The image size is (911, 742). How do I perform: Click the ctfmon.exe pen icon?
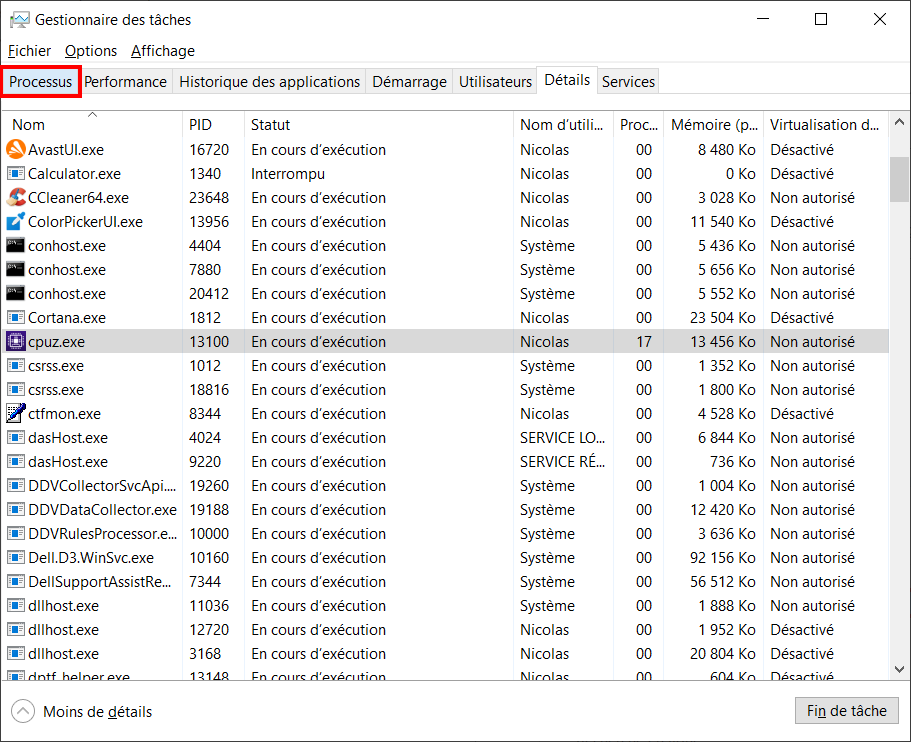(x=16, y=413)
